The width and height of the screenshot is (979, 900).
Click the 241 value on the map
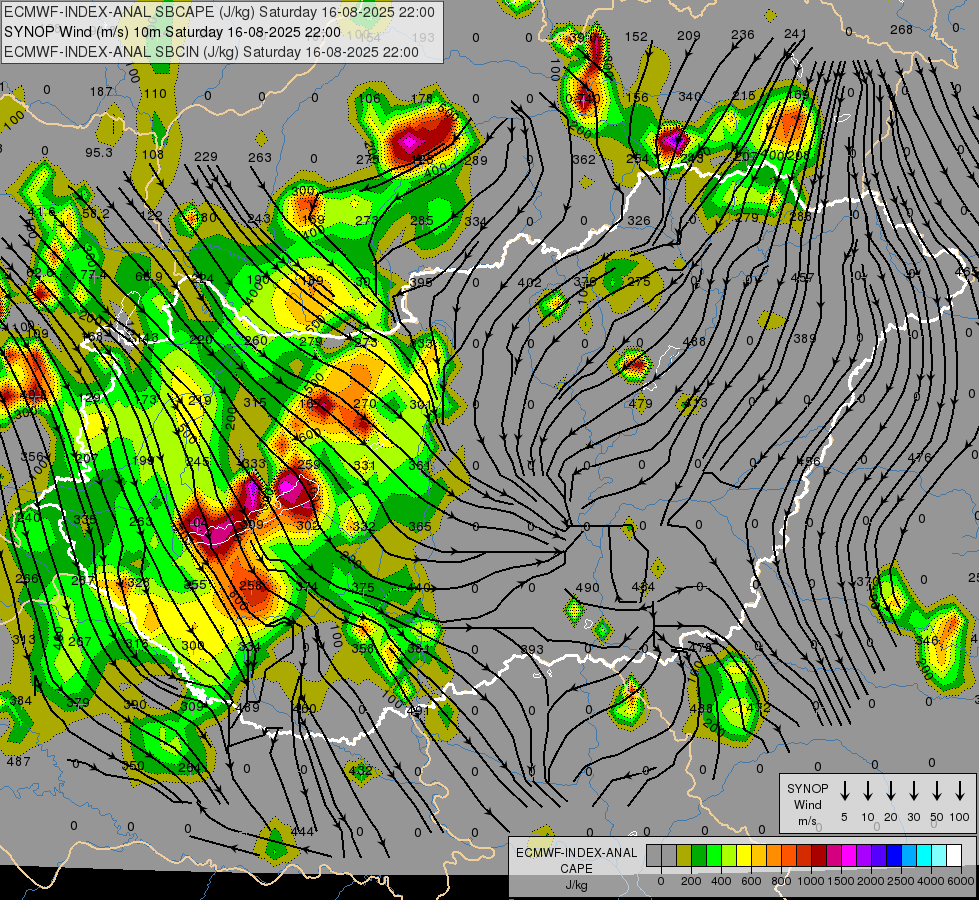(795, 34)
